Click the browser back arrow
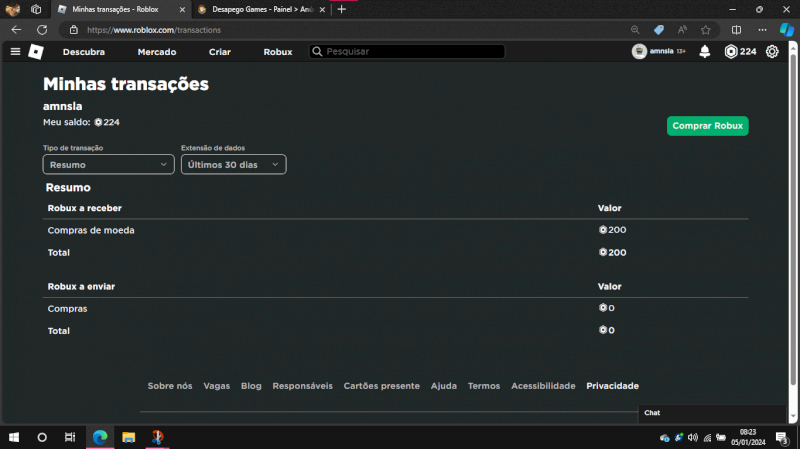Image resolution: width=800 pixels, height=449 pixels. [16, 30]
